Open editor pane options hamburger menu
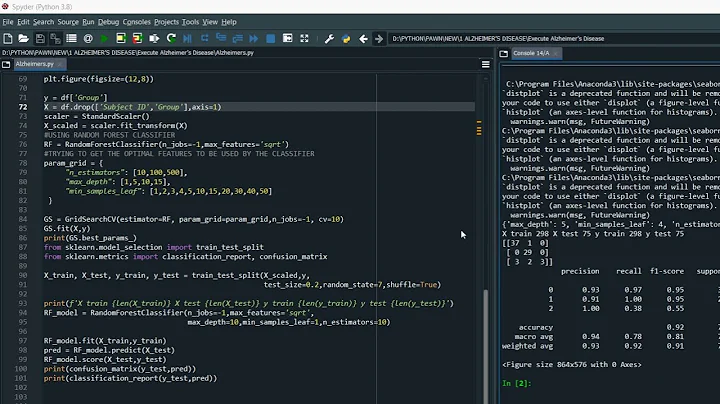720x404 pixels. 485,64
